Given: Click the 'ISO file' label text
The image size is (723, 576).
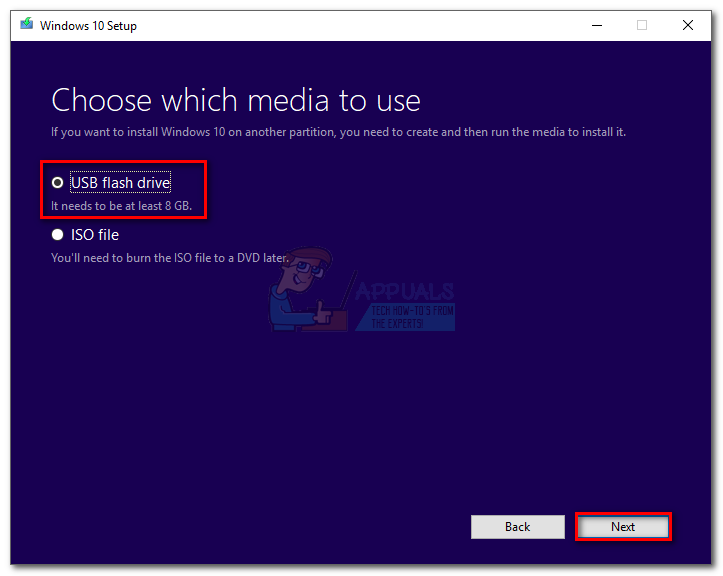Looking at the screenshot, I should [x=95, y=235].
